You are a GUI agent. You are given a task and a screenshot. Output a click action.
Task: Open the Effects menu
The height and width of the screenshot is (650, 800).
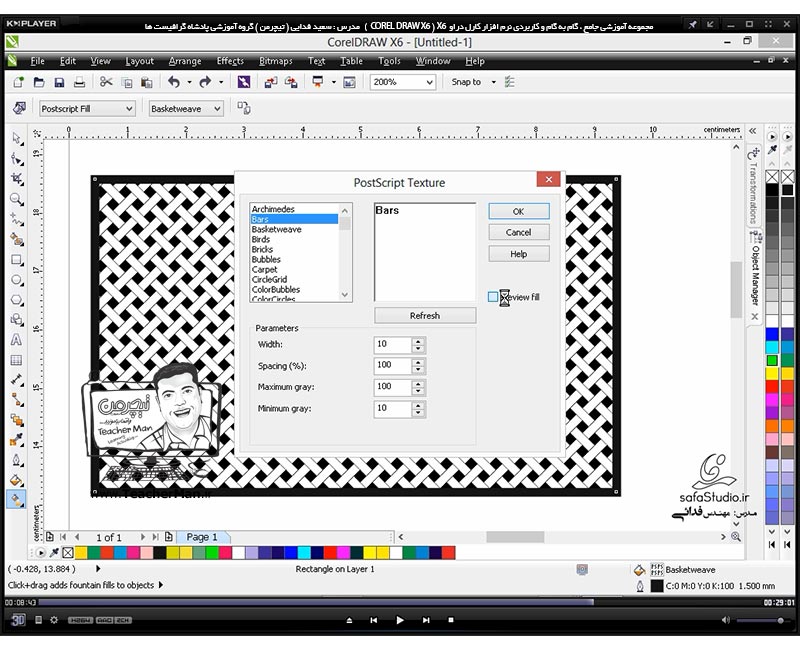click(230, 61)
